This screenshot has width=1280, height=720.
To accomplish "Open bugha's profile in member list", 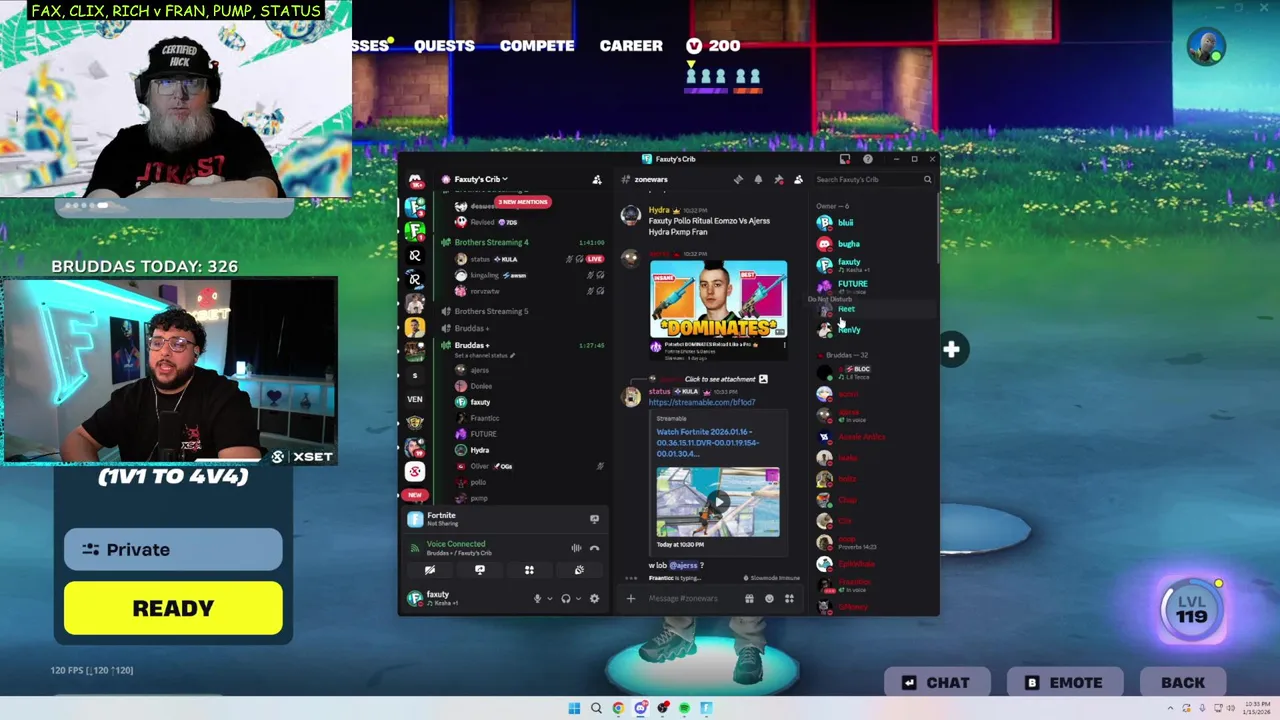I will [848, 244].
